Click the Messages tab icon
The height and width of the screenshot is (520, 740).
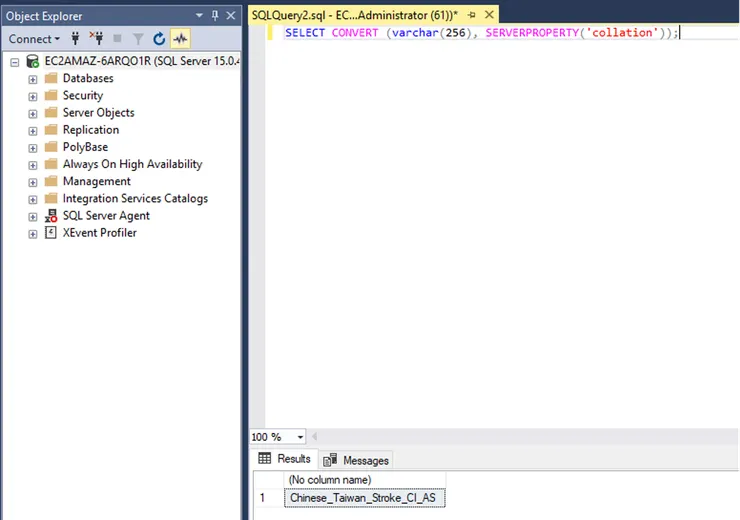point(330,460)
